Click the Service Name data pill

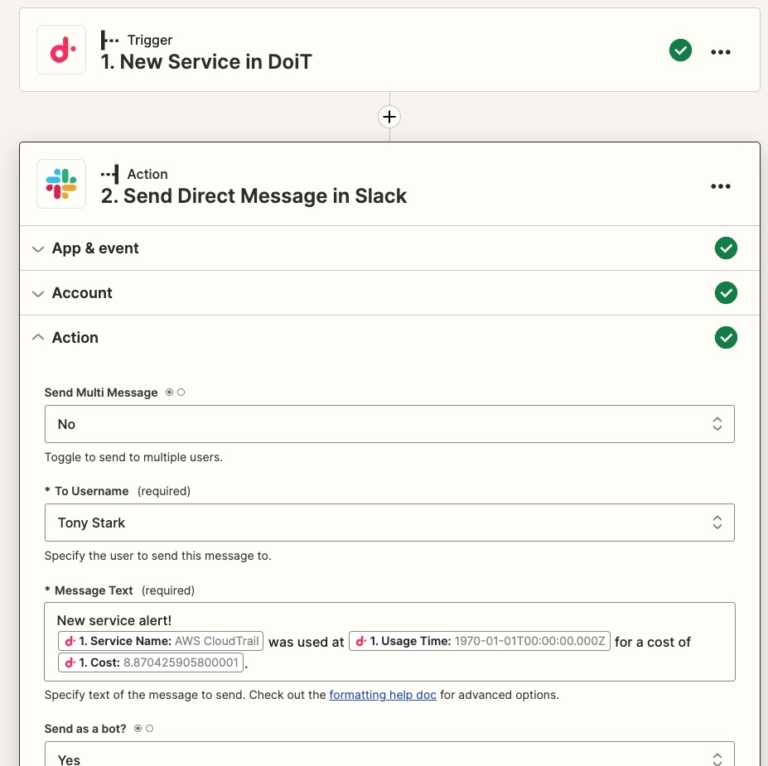click(161, 641)
